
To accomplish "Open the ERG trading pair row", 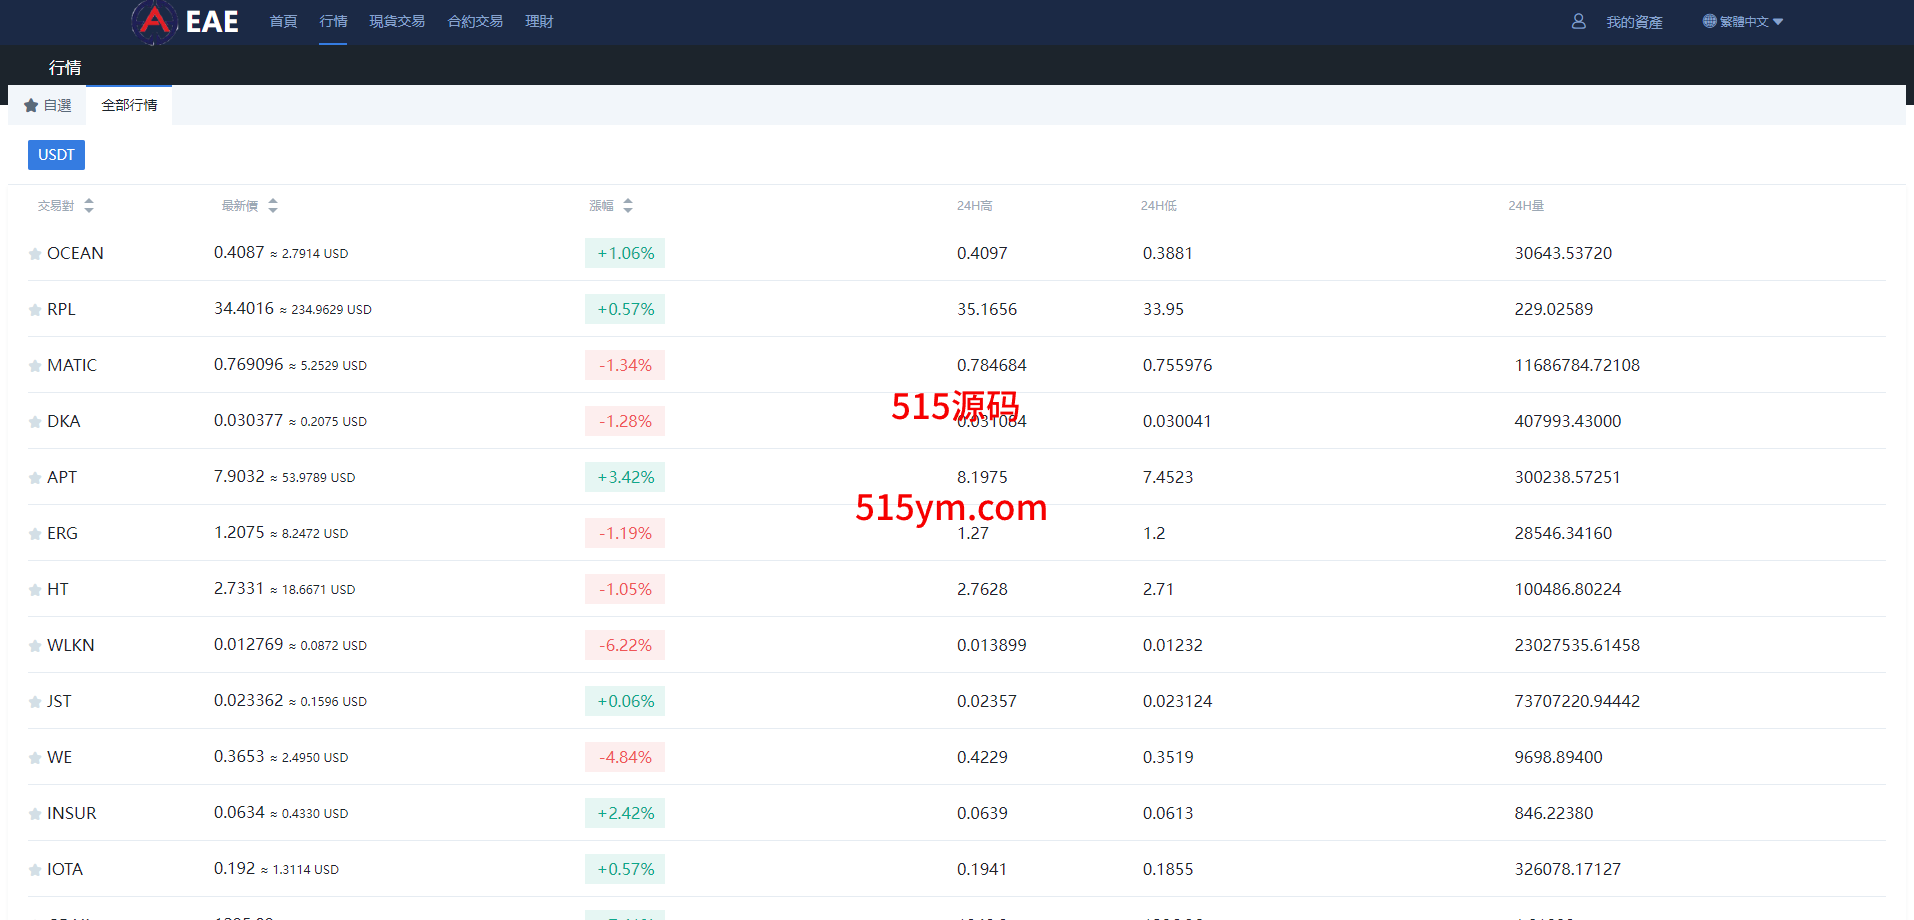I will point(62,533).
